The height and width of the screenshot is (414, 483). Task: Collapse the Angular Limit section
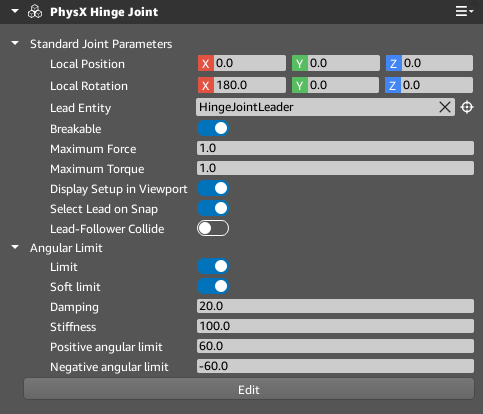click(15, 247)
